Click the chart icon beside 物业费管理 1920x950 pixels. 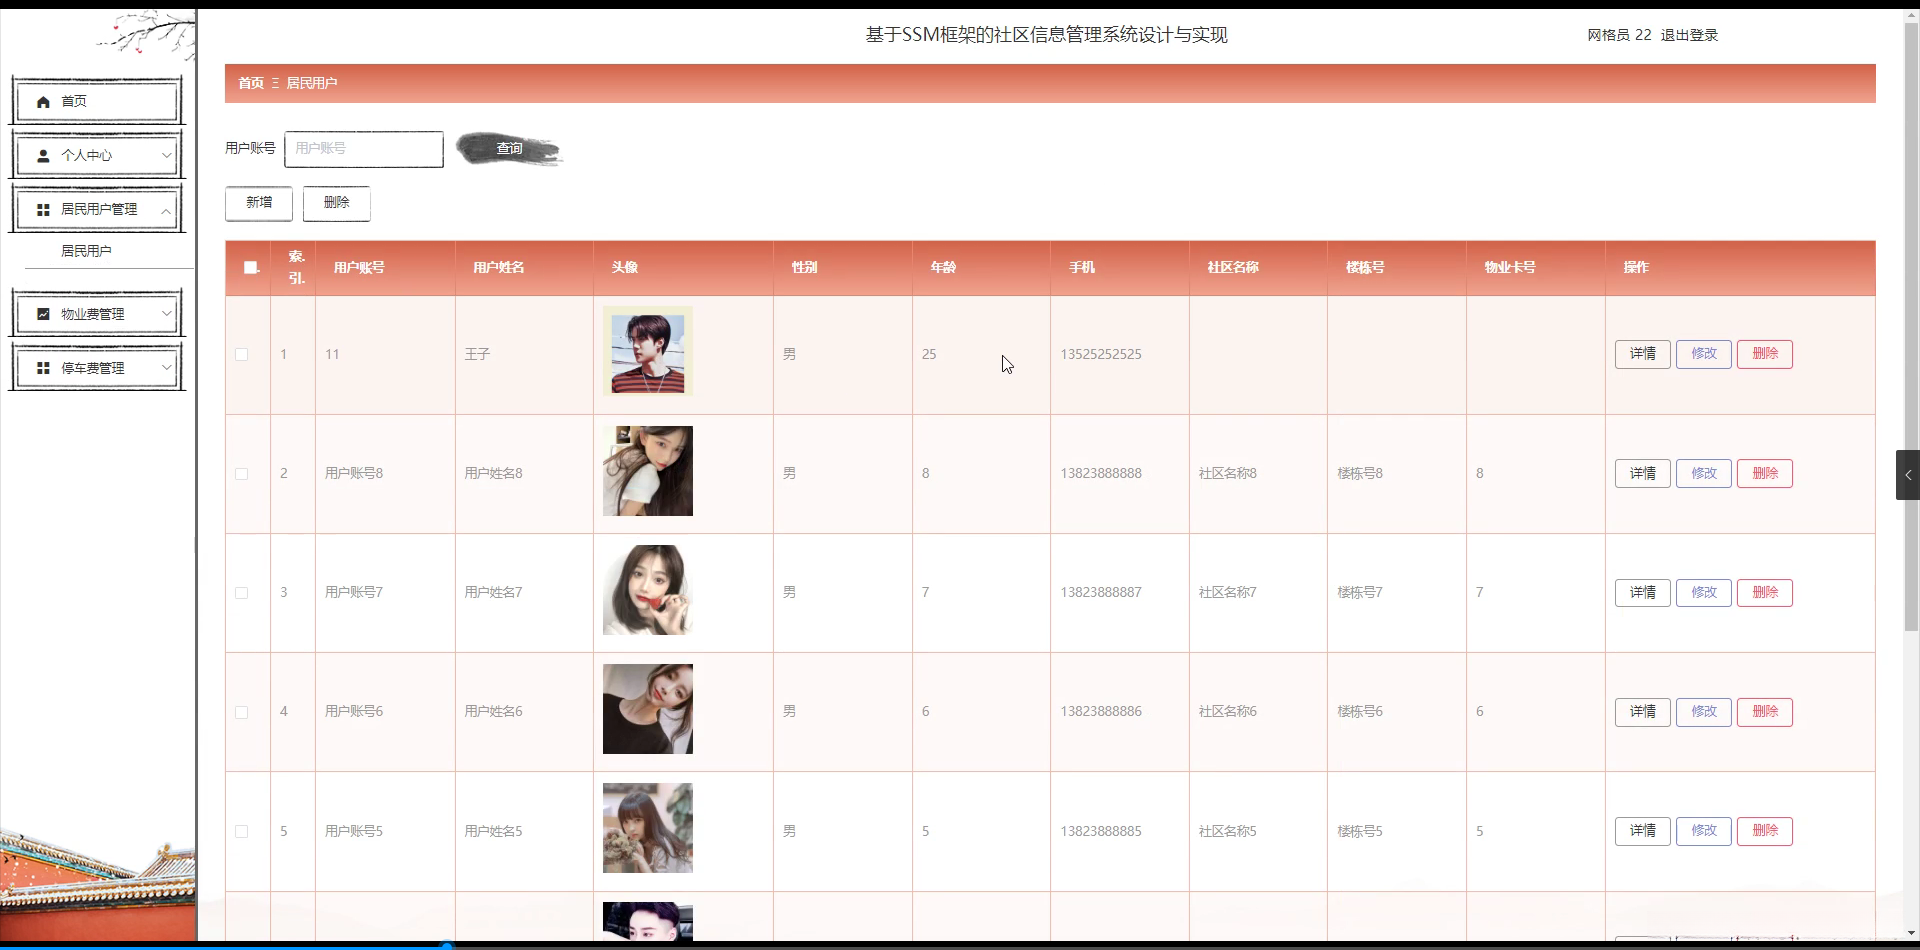(43, 314)
